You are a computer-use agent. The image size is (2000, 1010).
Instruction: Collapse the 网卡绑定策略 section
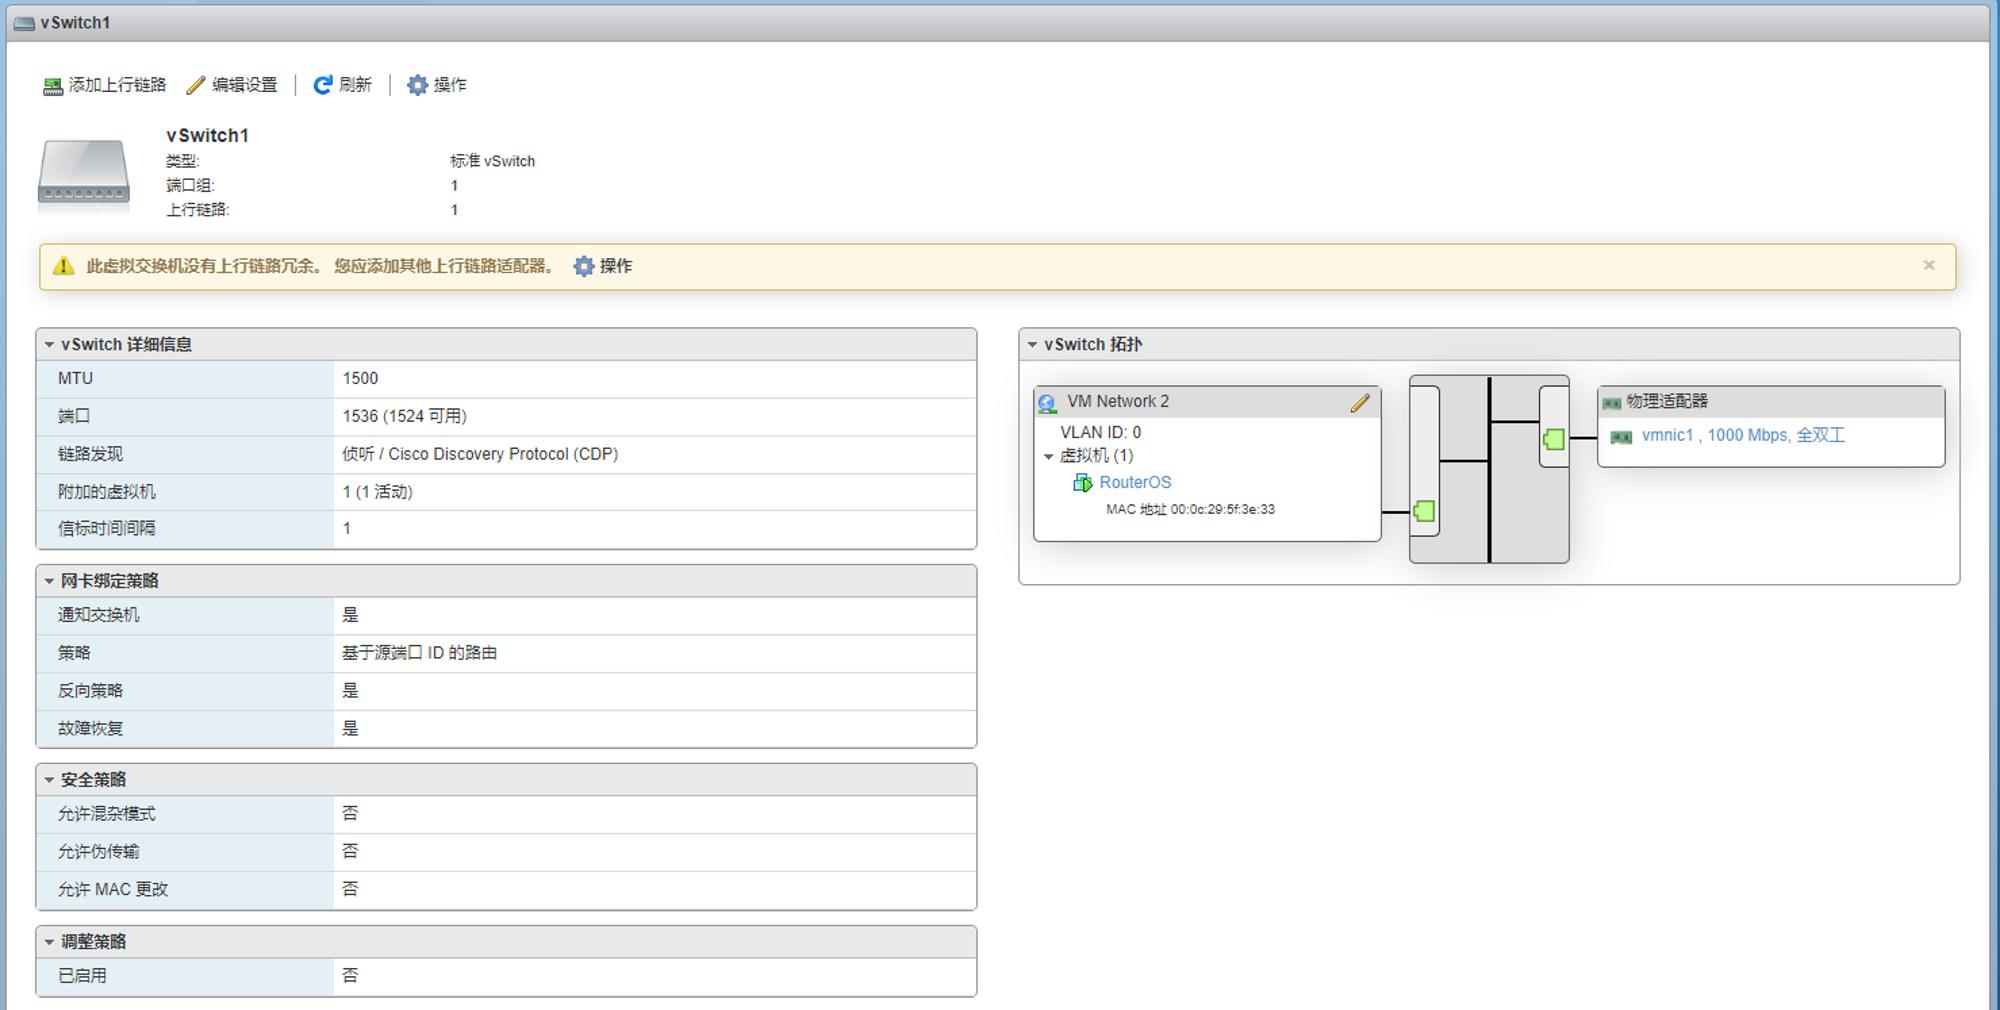click(x=49, y=581)
